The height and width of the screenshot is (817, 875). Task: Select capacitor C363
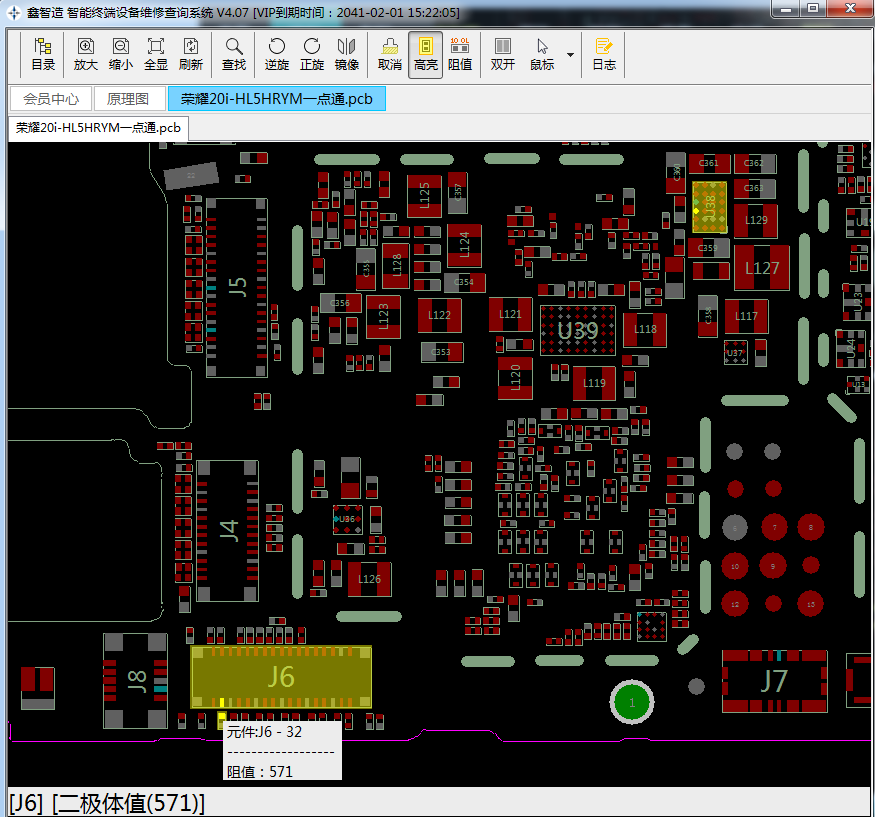pyautogui.click(x=754, y=188)
